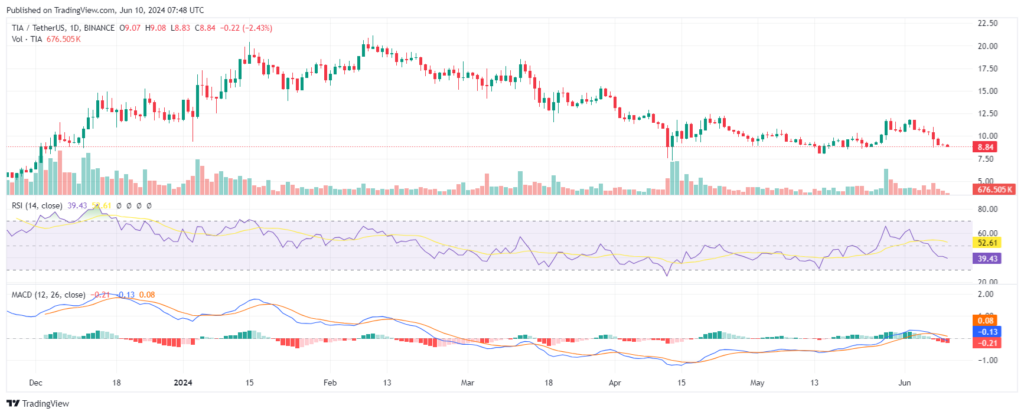Viewport: 1024px width, 415px height.
Task: Click the May label on the time axis
Action: [757, 381]
